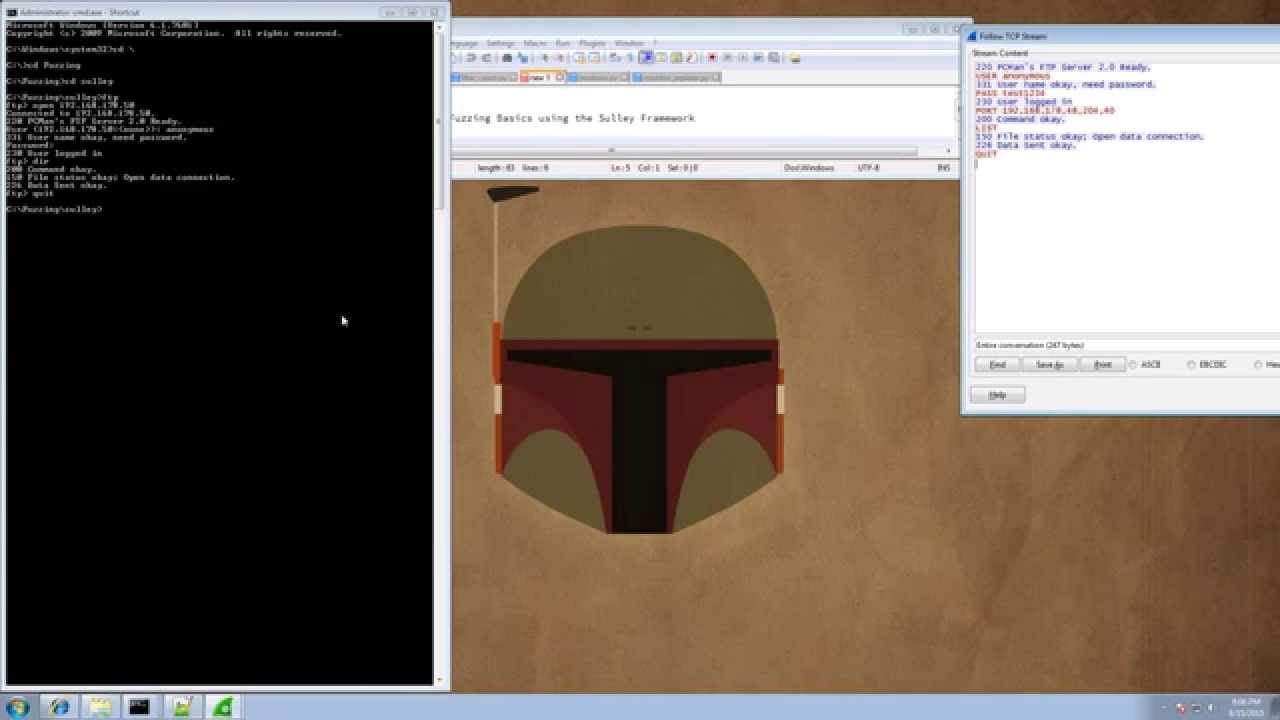Click Run Macro Multiple Times icon
Screen dimensions: 1280x720
pos(758,58)
